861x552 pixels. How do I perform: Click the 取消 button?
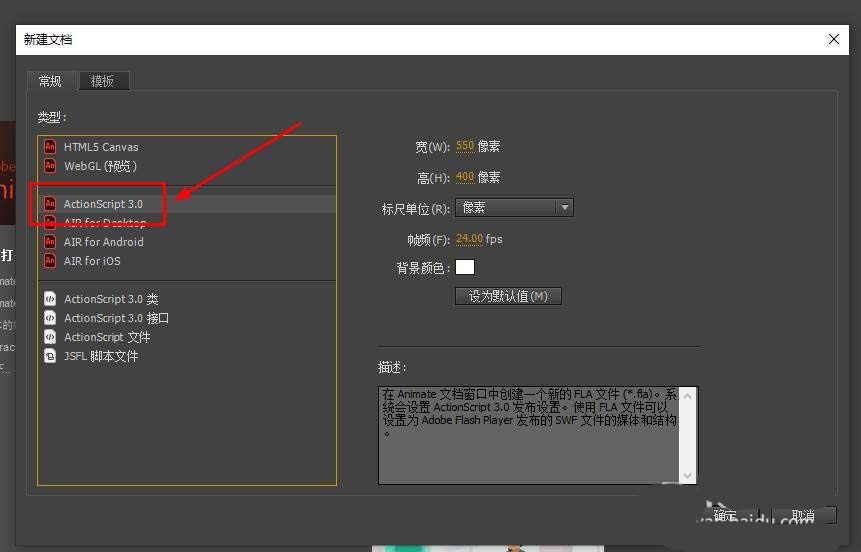(804, 515)
